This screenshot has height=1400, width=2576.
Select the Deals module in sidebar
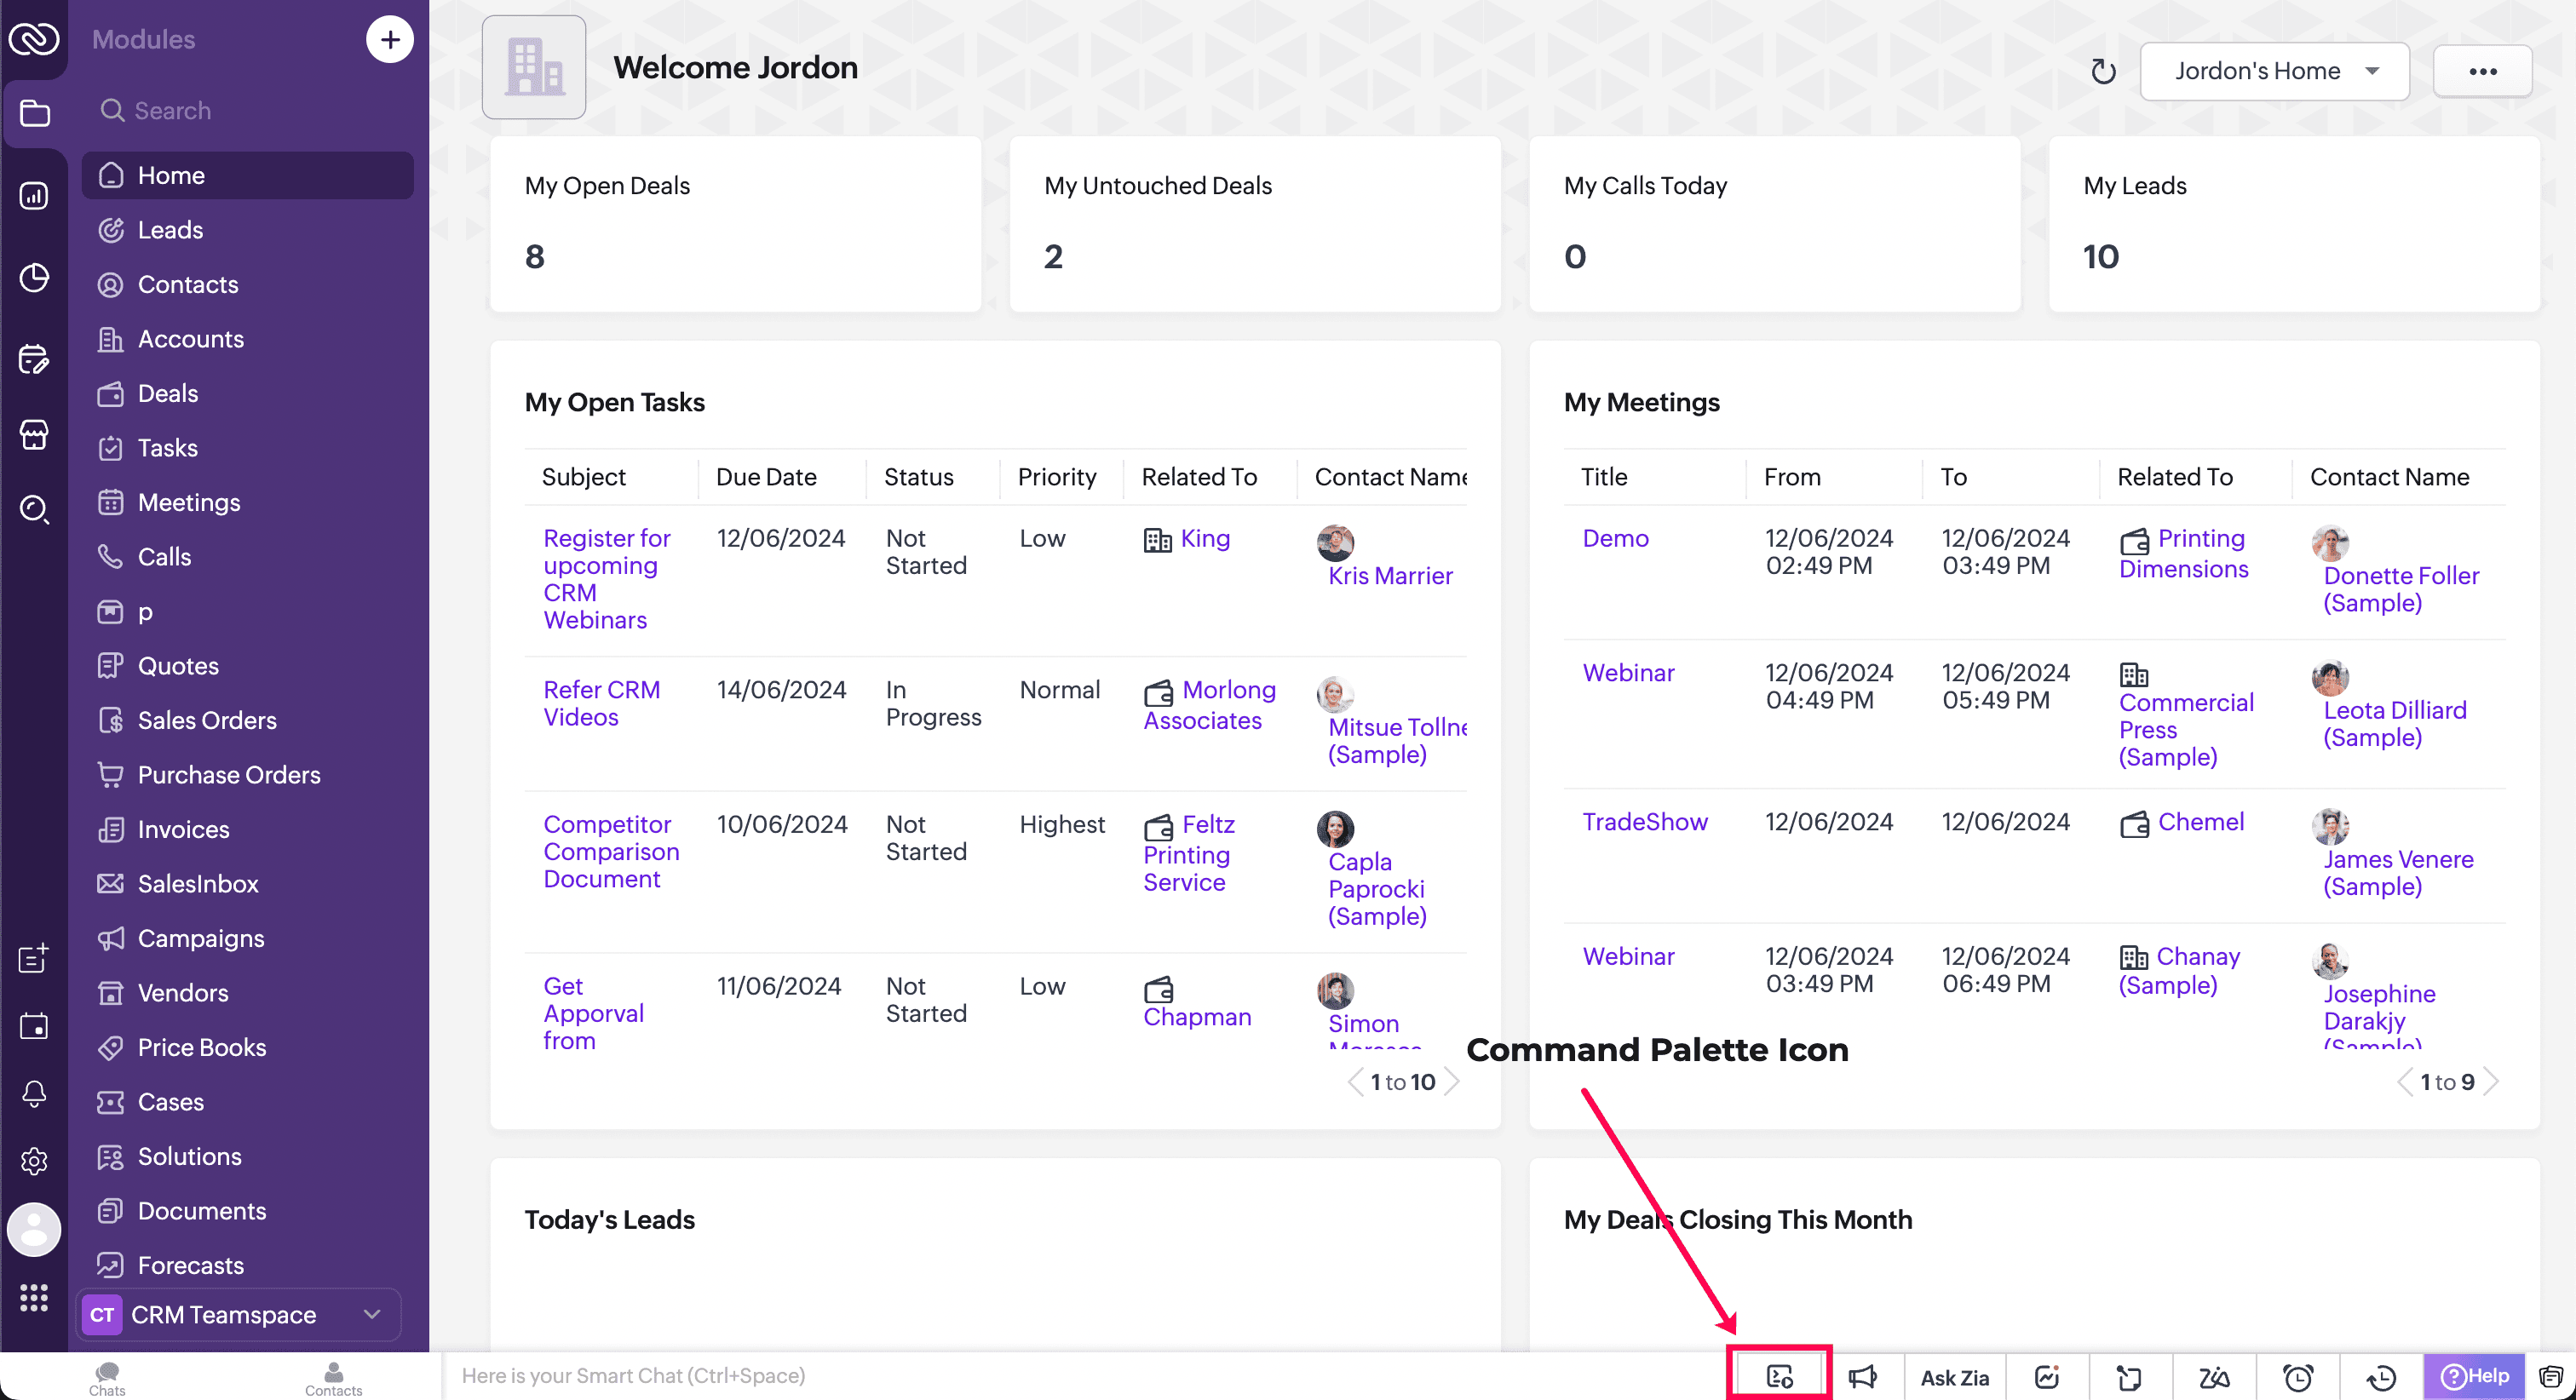[x=167, y=393]
